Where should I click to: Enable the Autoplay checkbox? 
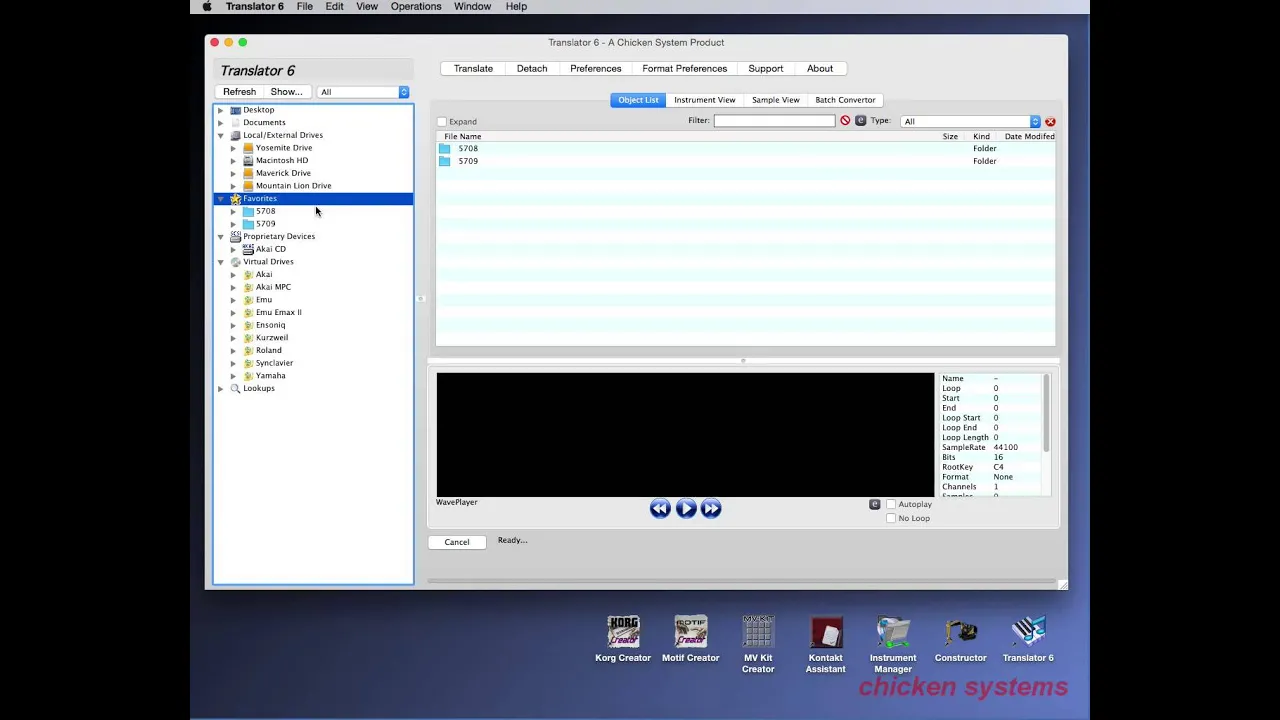[891, 505]
